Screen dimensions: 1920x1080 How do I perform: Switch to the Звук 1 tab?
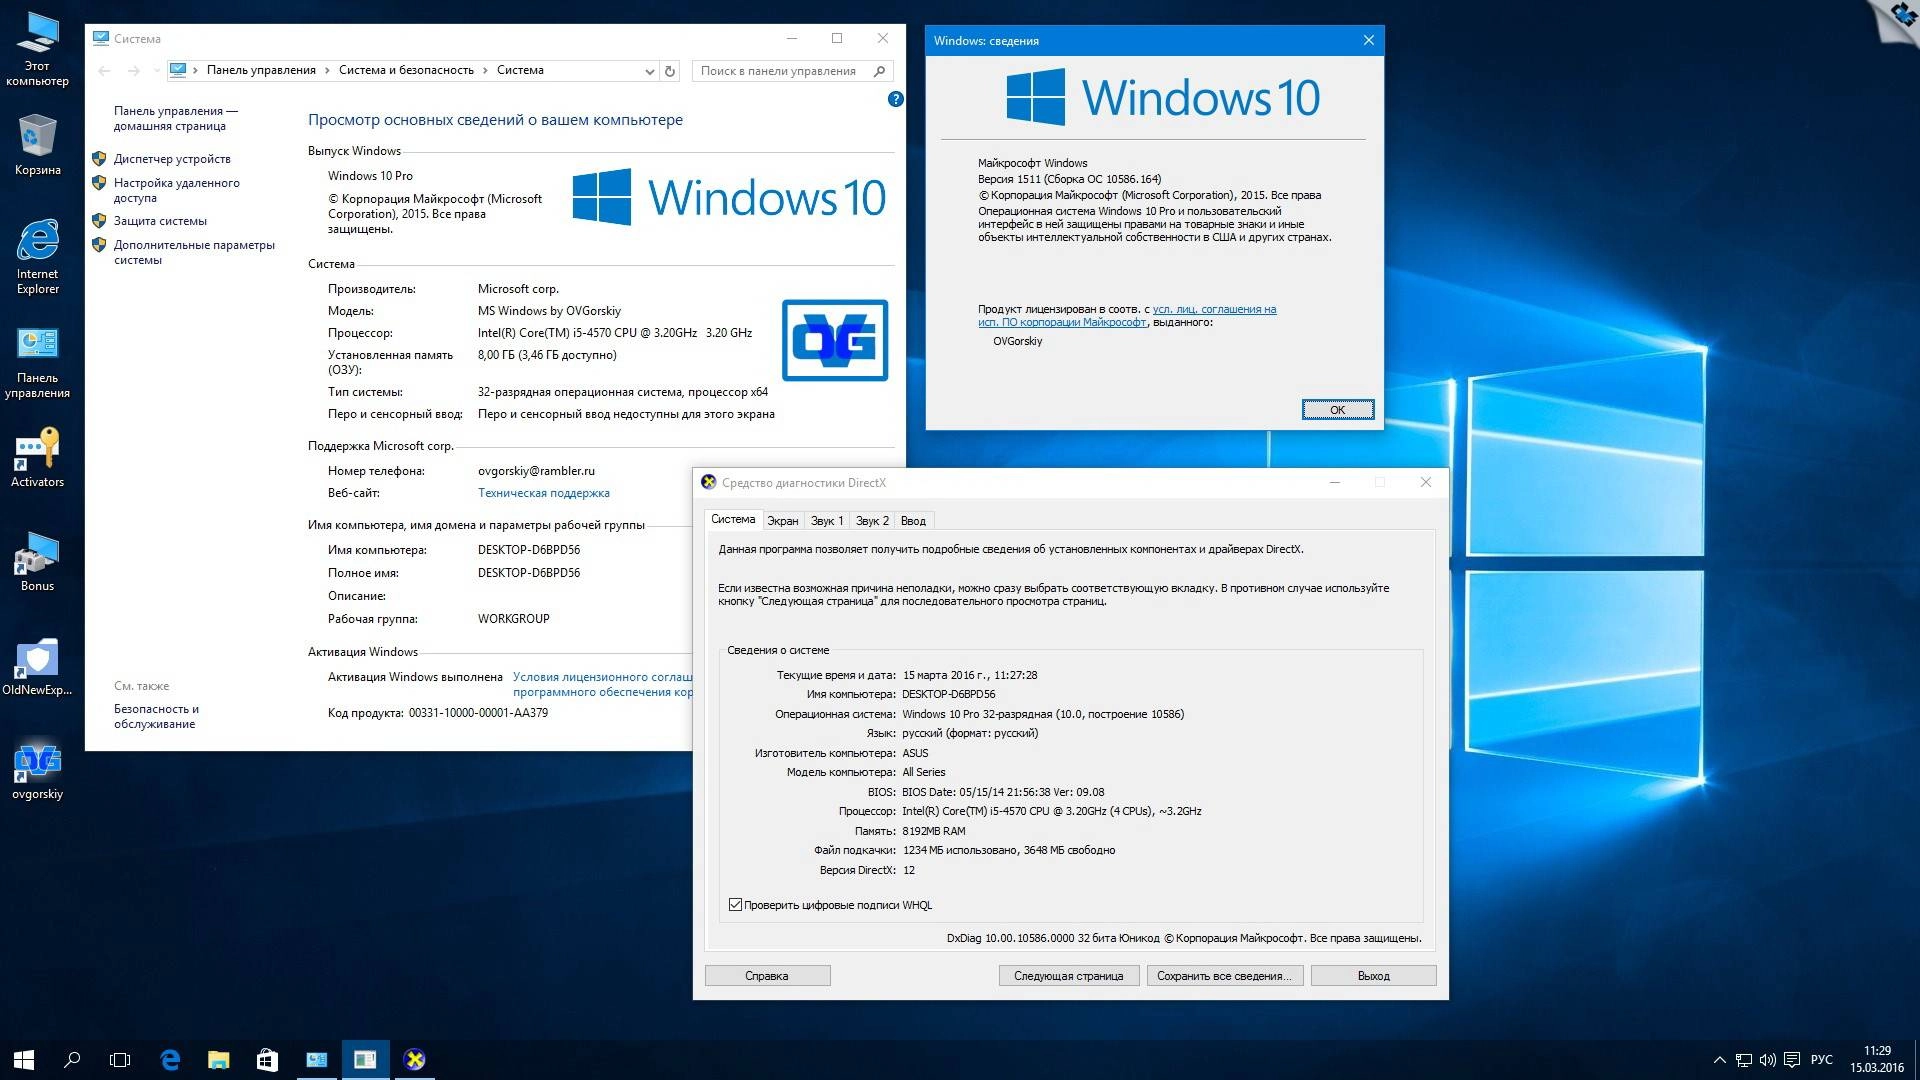[x=826, y=520]
